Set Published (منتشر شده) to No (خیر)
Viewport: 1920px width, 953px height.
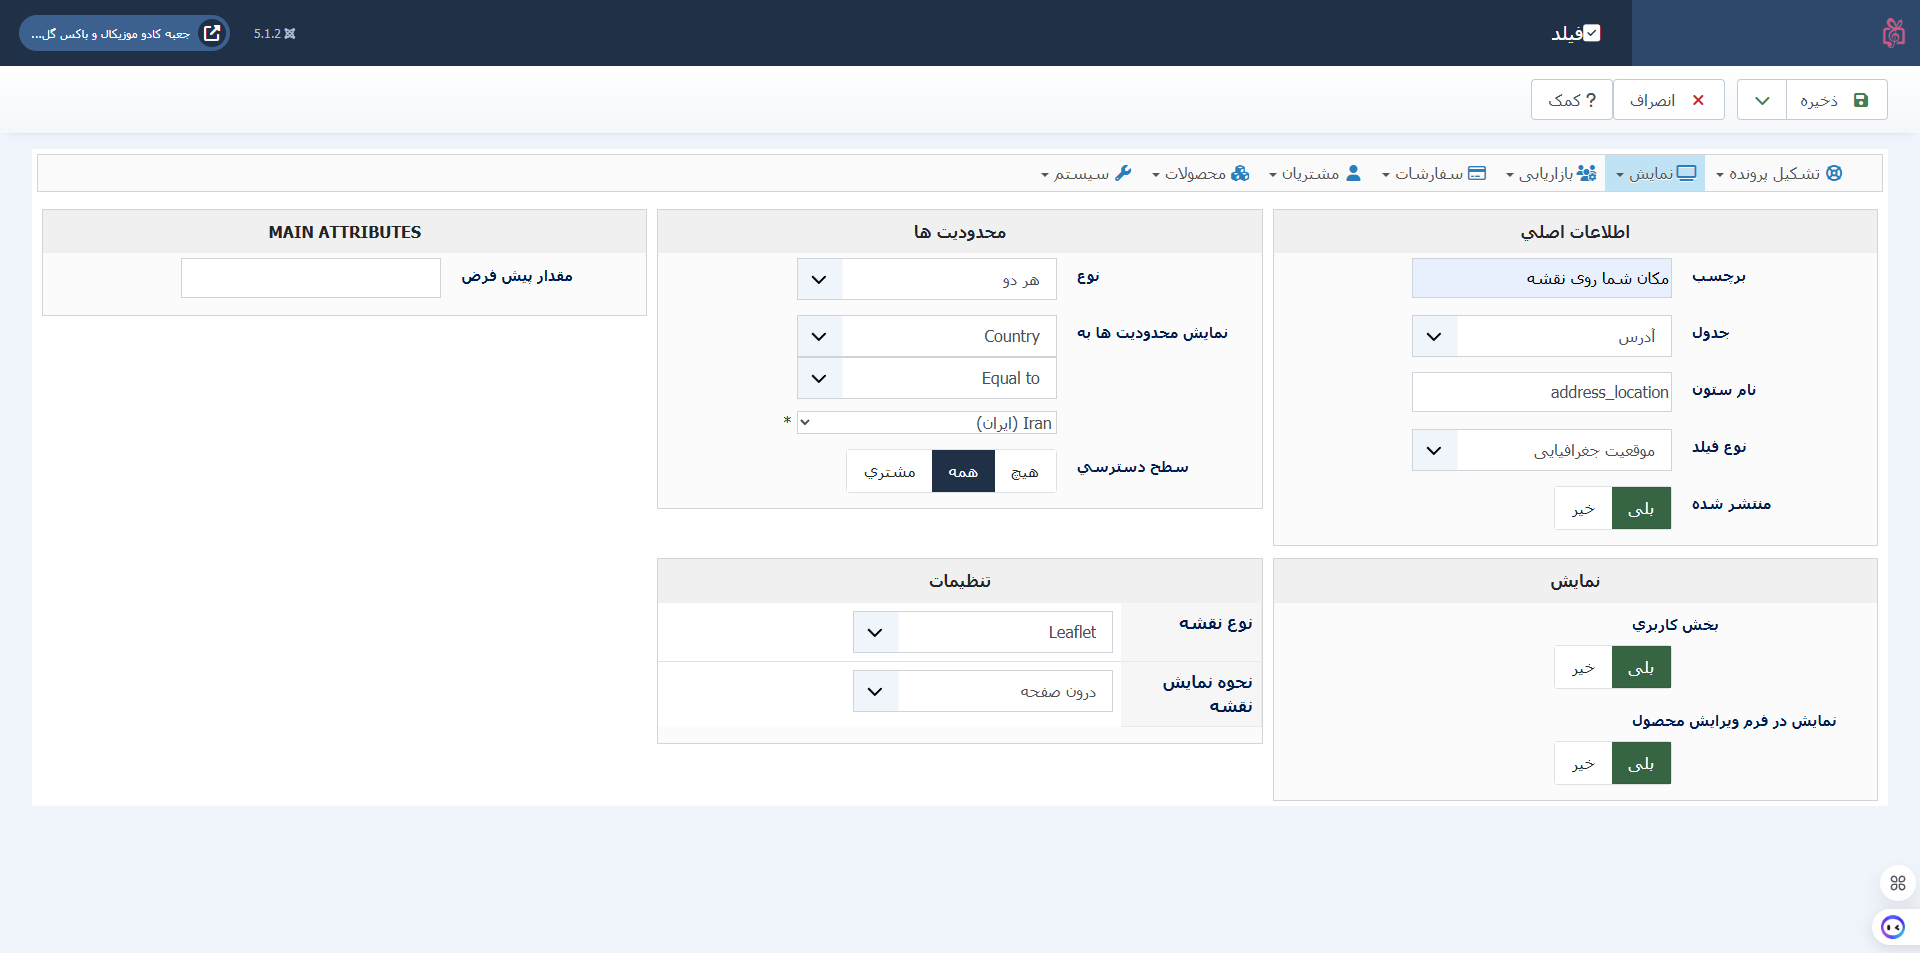1582,509
